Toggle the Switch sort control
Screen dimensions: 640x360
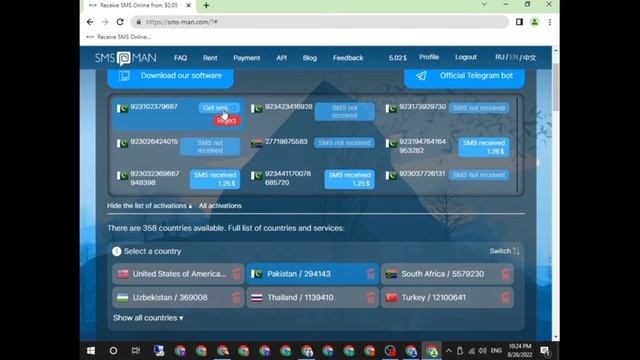click(x=504, y=251)
